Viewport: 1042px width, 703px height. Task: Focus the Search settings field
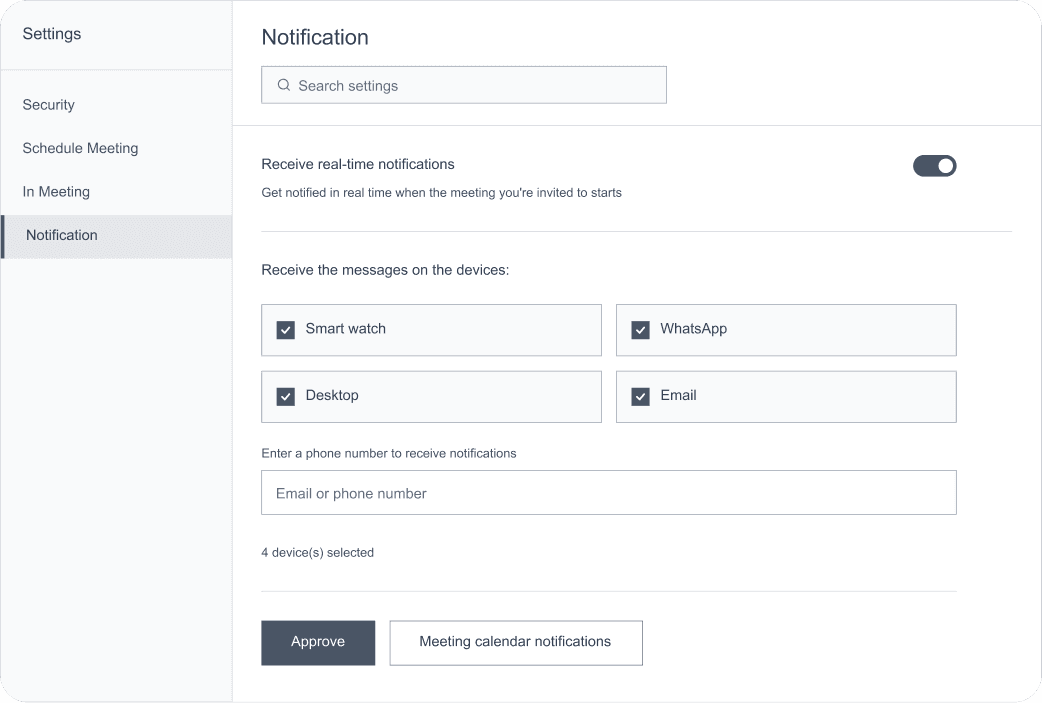(x=464, y=85)
